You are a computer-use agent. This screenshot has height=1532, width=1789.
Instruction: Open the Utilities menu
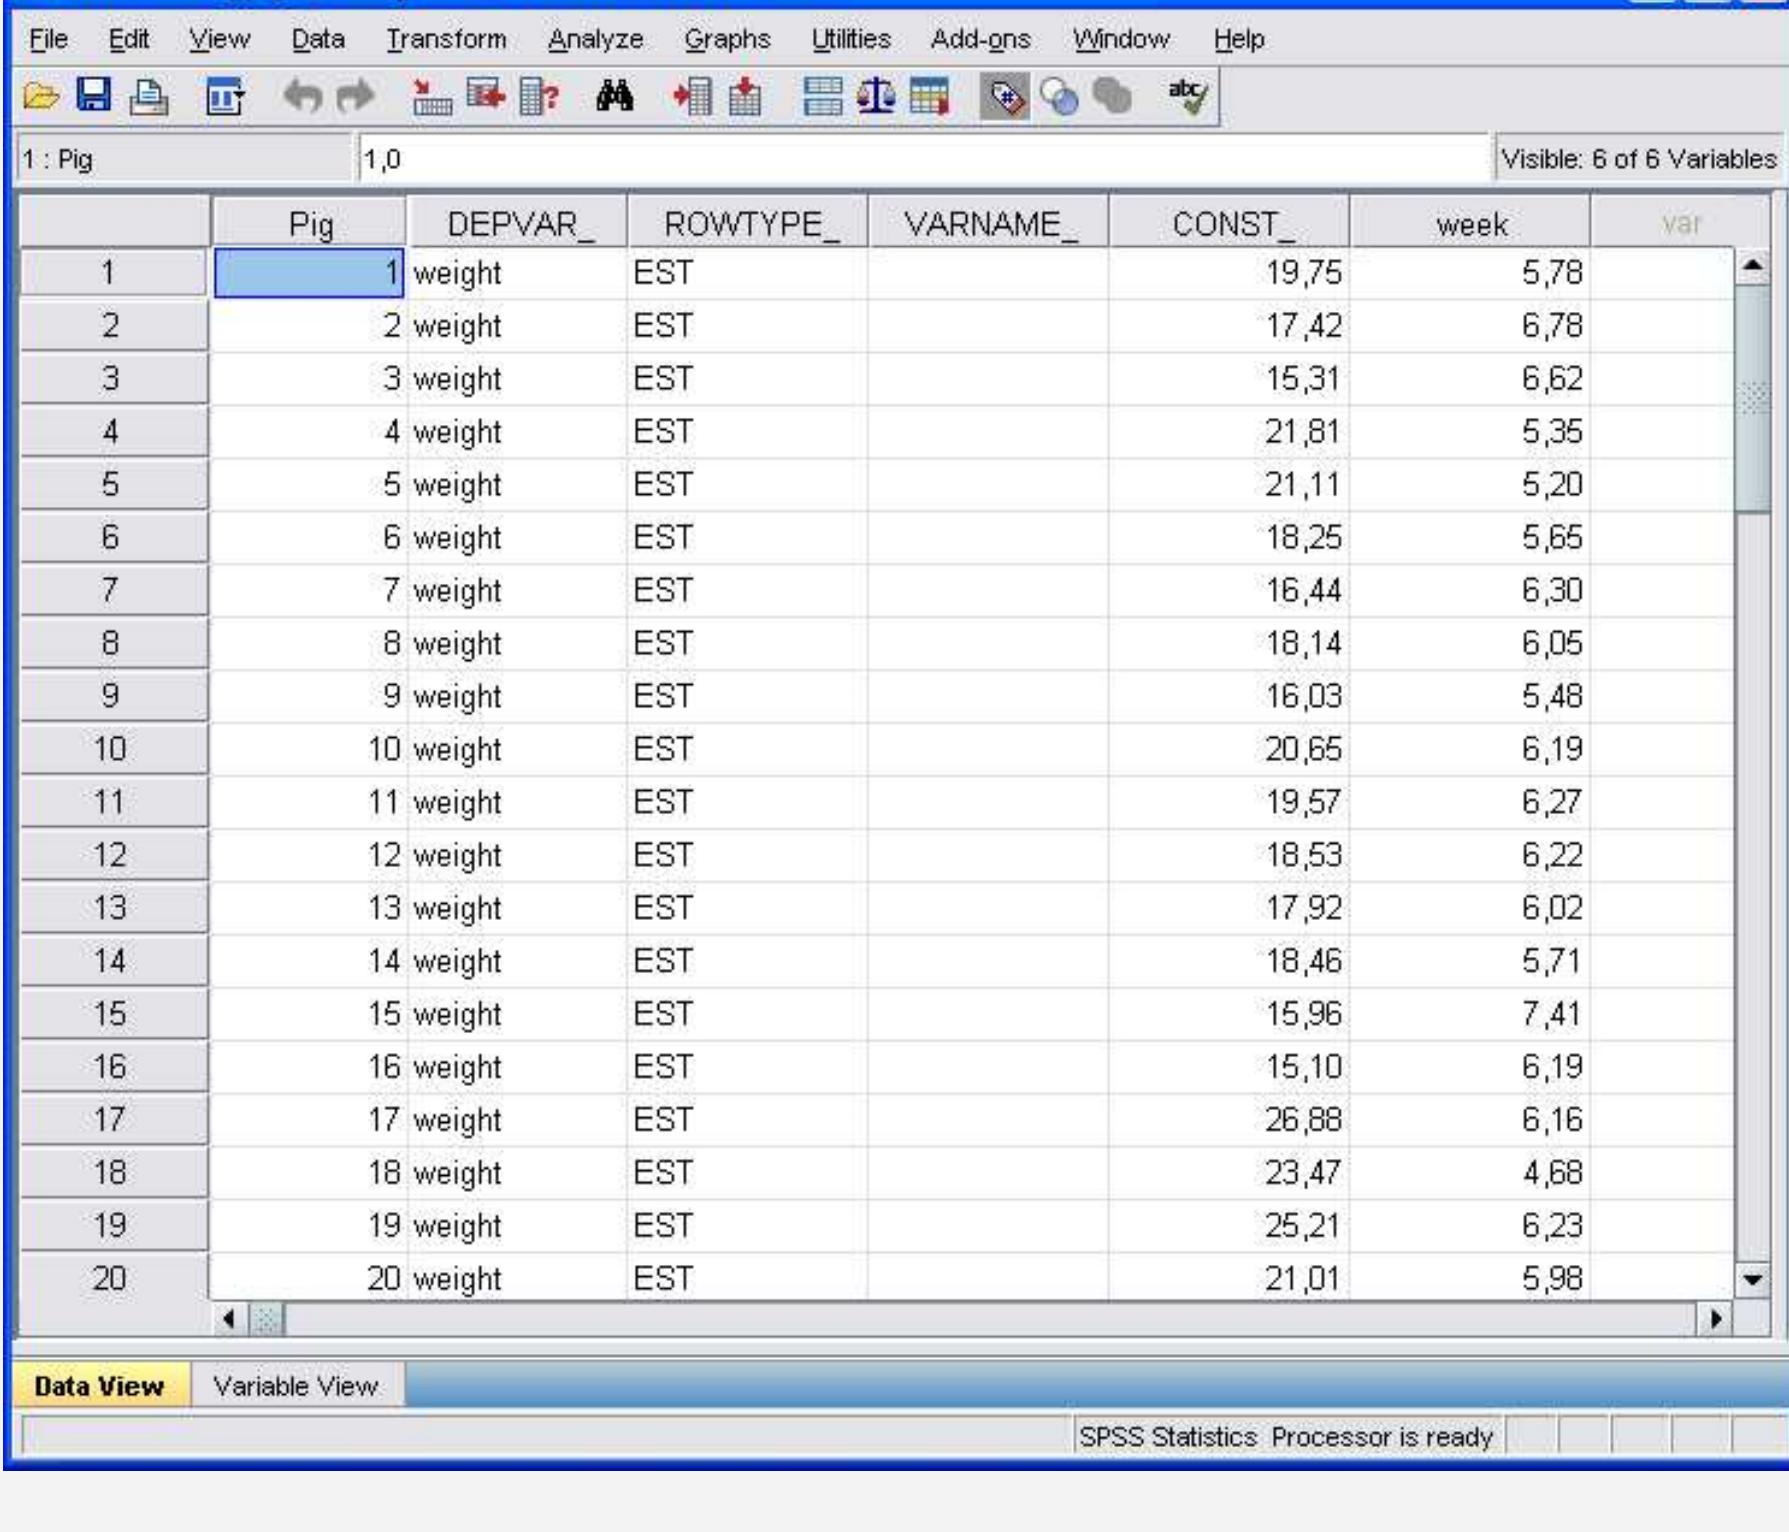(x=851, y=39)
